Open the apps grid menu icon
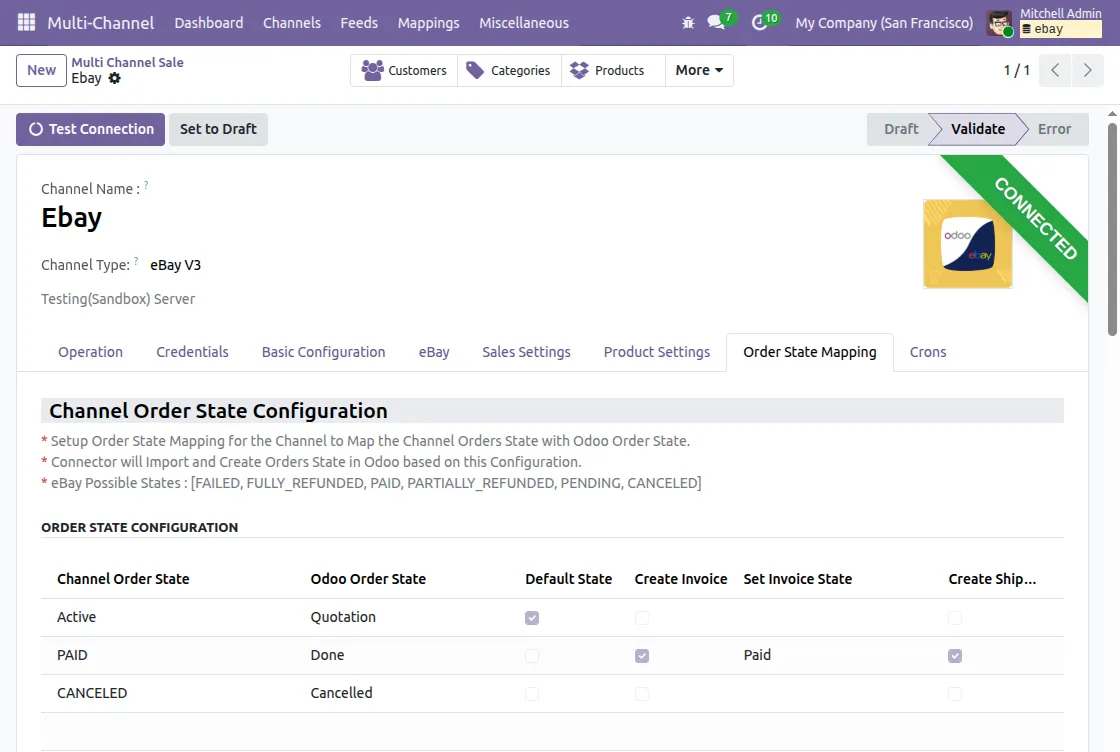This screenshot has height=752, width=1120. click(26, 23)
